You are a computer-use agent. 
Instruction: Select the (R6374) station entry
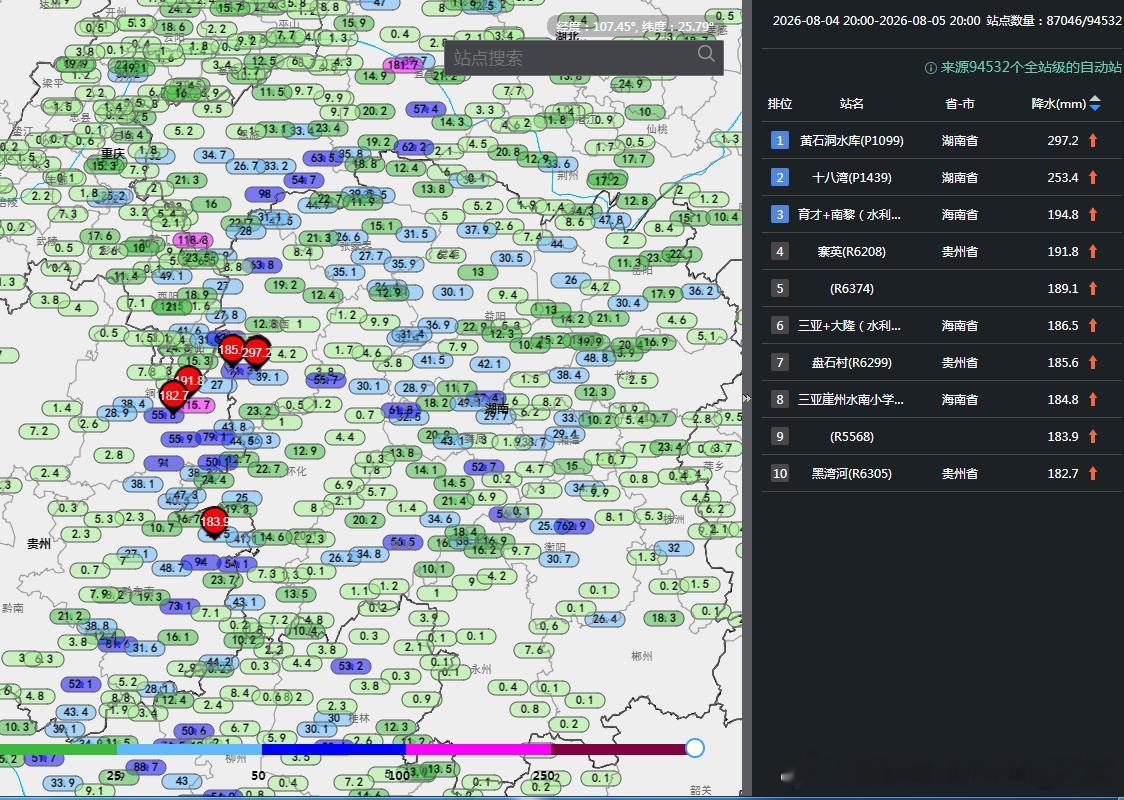[x=852, y=288]
